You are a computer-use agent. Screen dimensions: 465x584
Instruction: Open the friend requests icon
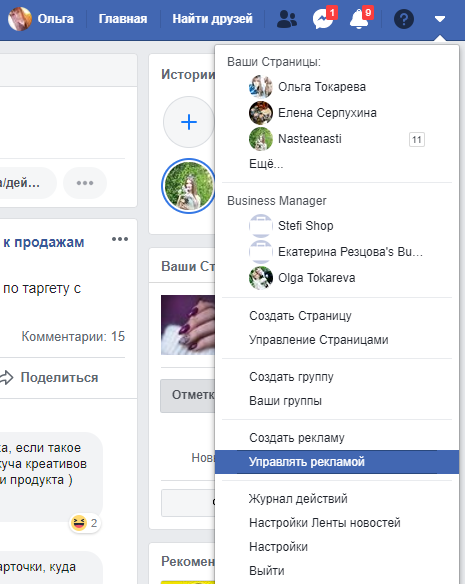[x=287, y=19]
